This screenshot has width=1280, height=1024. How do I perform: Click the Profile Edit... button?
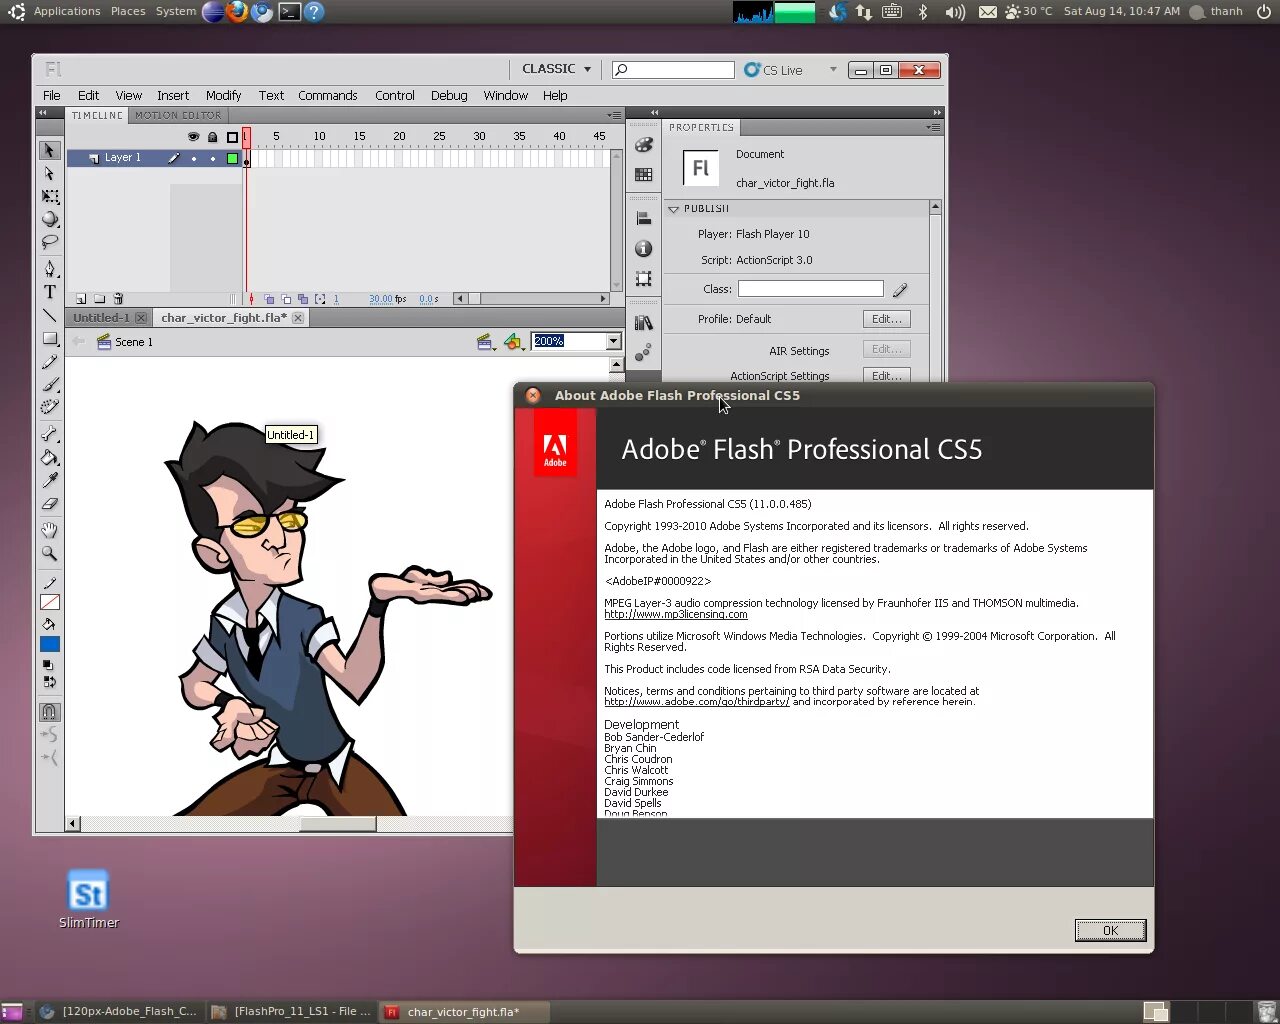coord(886,319)
